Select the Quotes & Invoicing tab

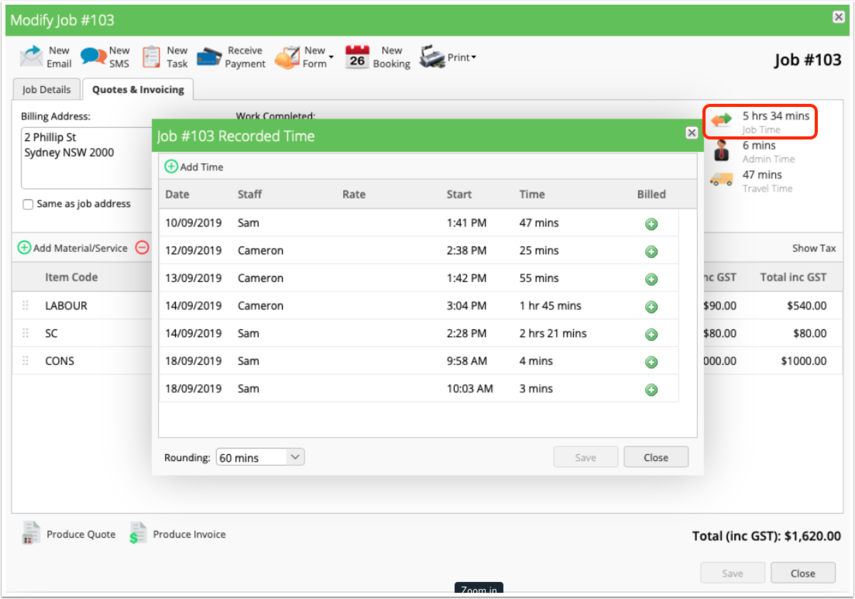(138, 89)
